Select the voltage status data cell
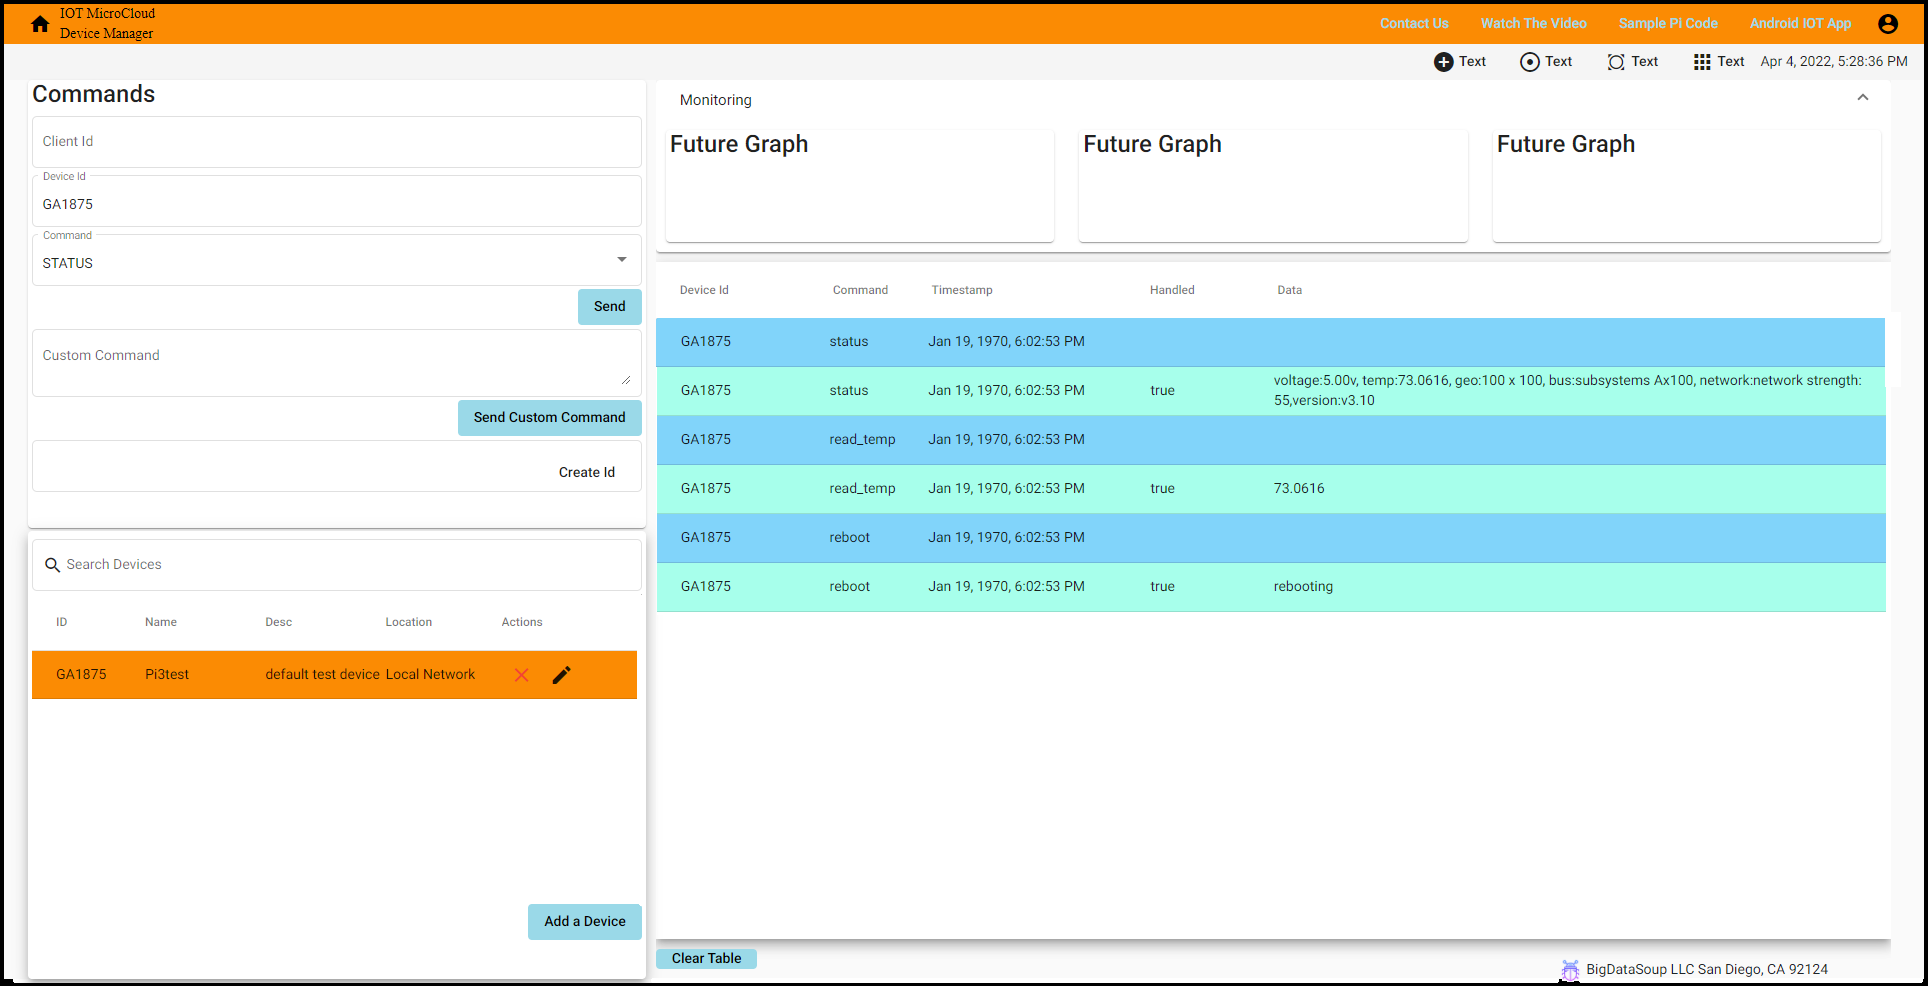This screenshot has height=988, width=1928. 1568,391
